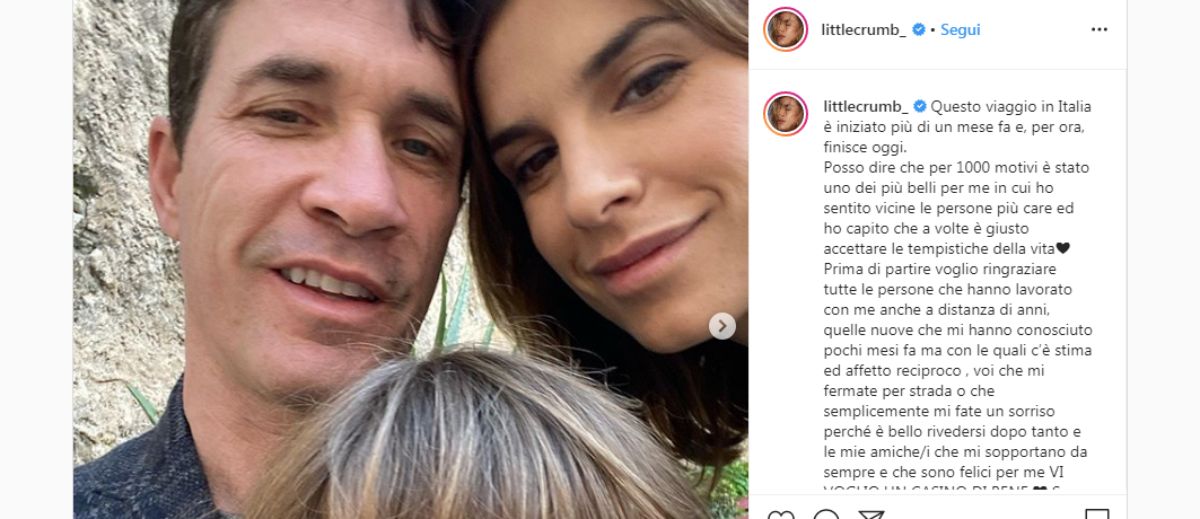Open comments with the speech bubble icon
1200x519 pixels.
pos(826,514)
